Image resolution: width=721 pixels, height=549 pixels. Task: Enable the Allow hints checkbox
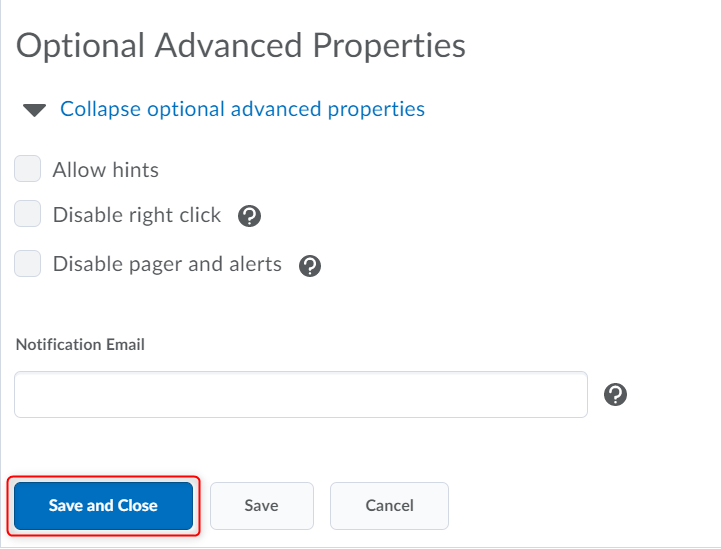click(x=28, y=169)
